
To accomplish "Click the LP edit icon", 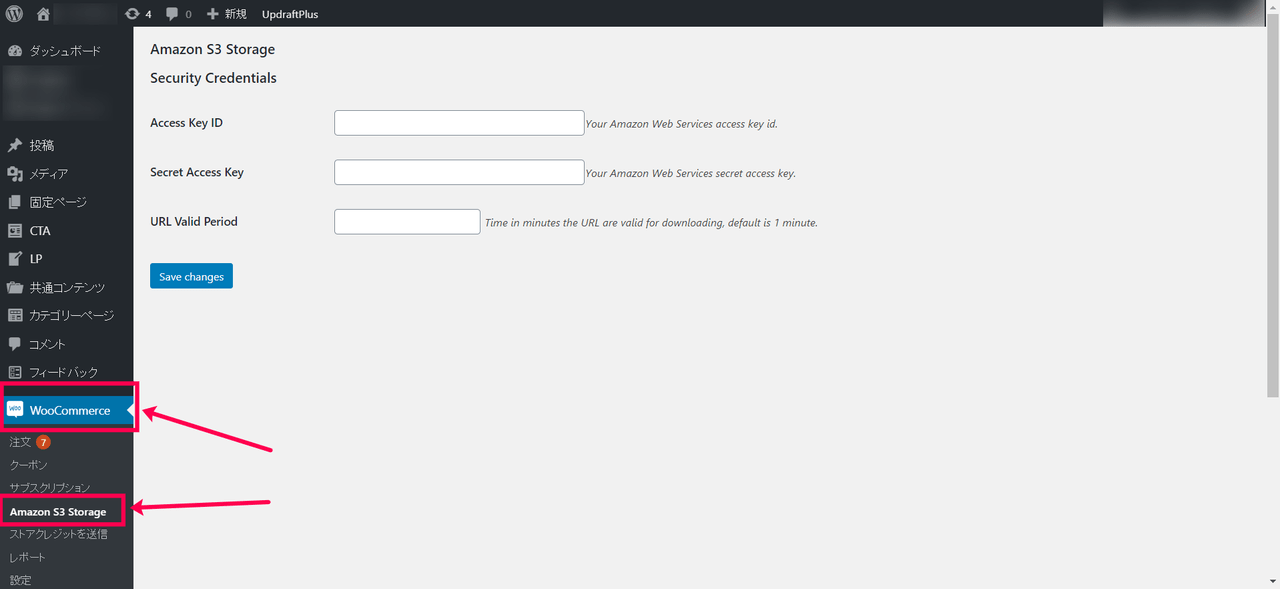I will 15,258.
